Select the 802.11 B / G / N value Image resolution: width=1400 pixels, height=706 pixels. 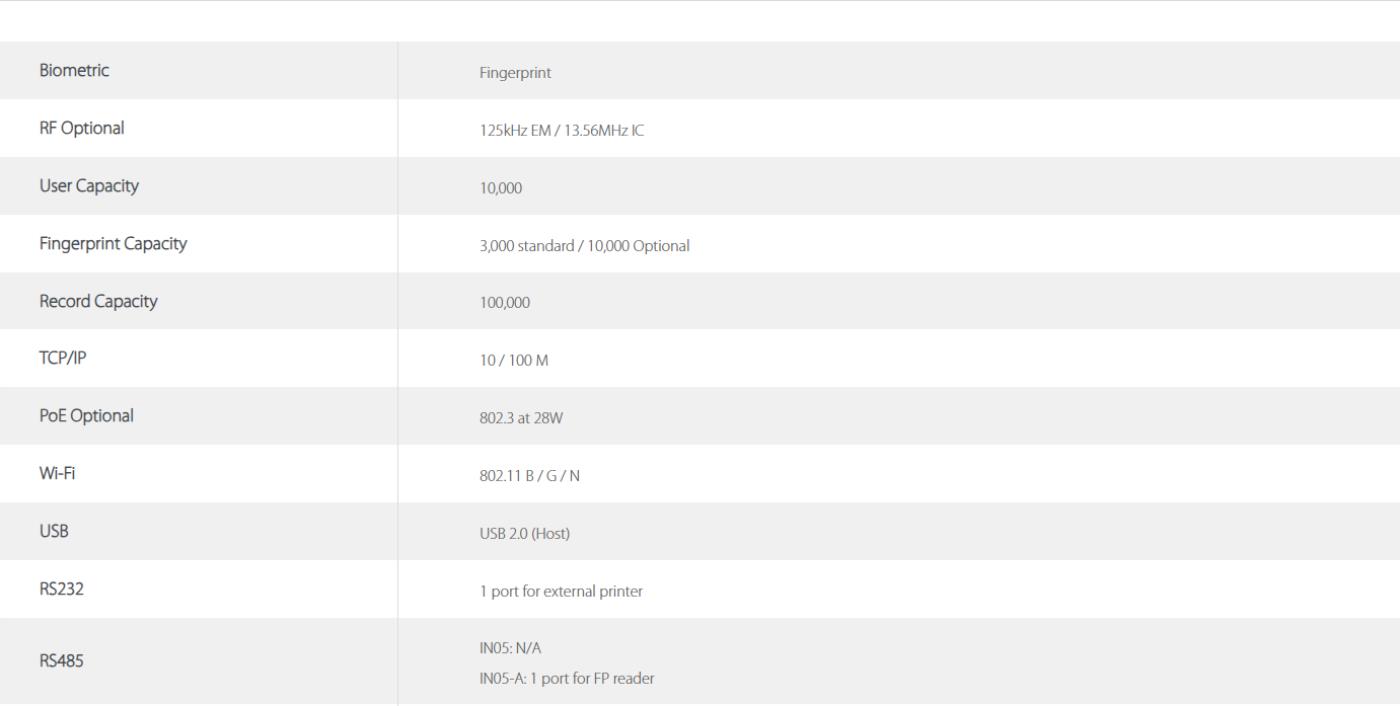530,476
